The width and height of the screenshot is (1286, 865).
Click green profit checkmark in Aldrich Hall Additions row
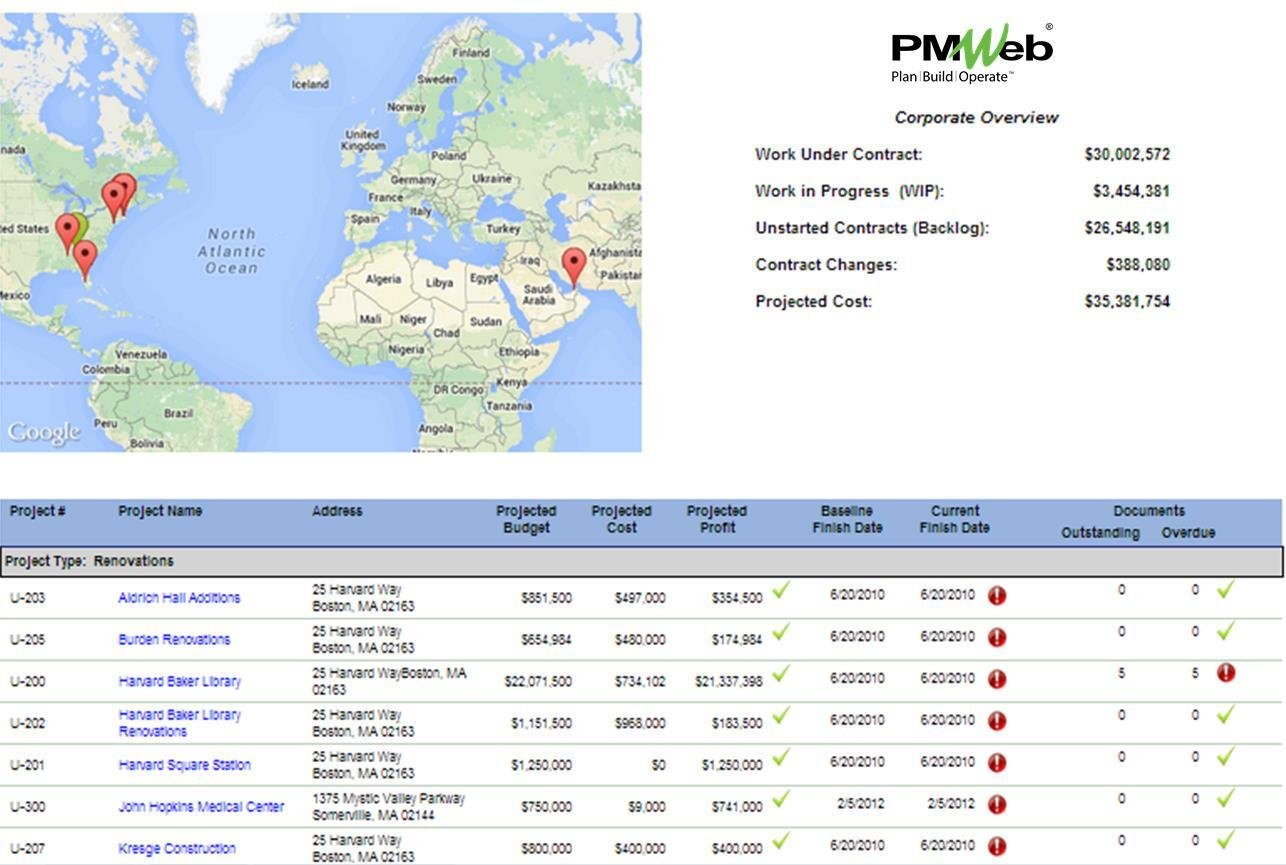click(x=781, y=591)
